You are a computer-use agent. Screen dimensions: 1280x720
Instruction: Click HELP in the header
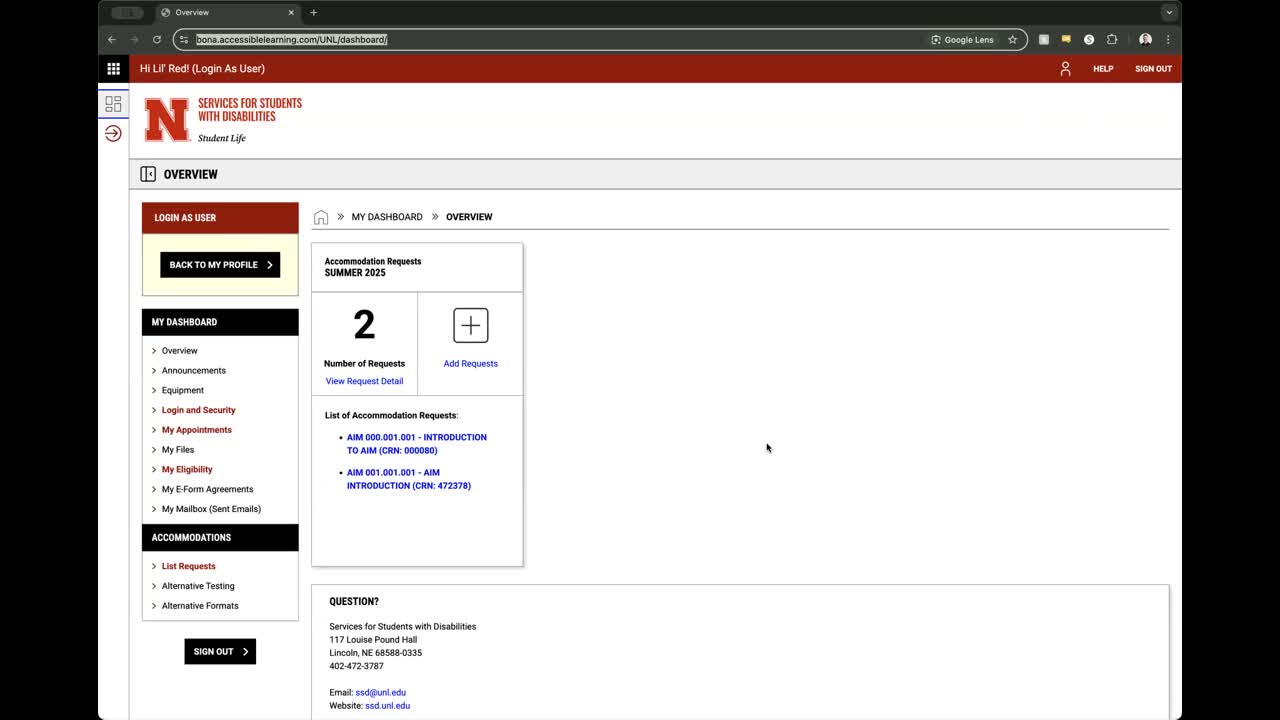(x=1103, y=69)
